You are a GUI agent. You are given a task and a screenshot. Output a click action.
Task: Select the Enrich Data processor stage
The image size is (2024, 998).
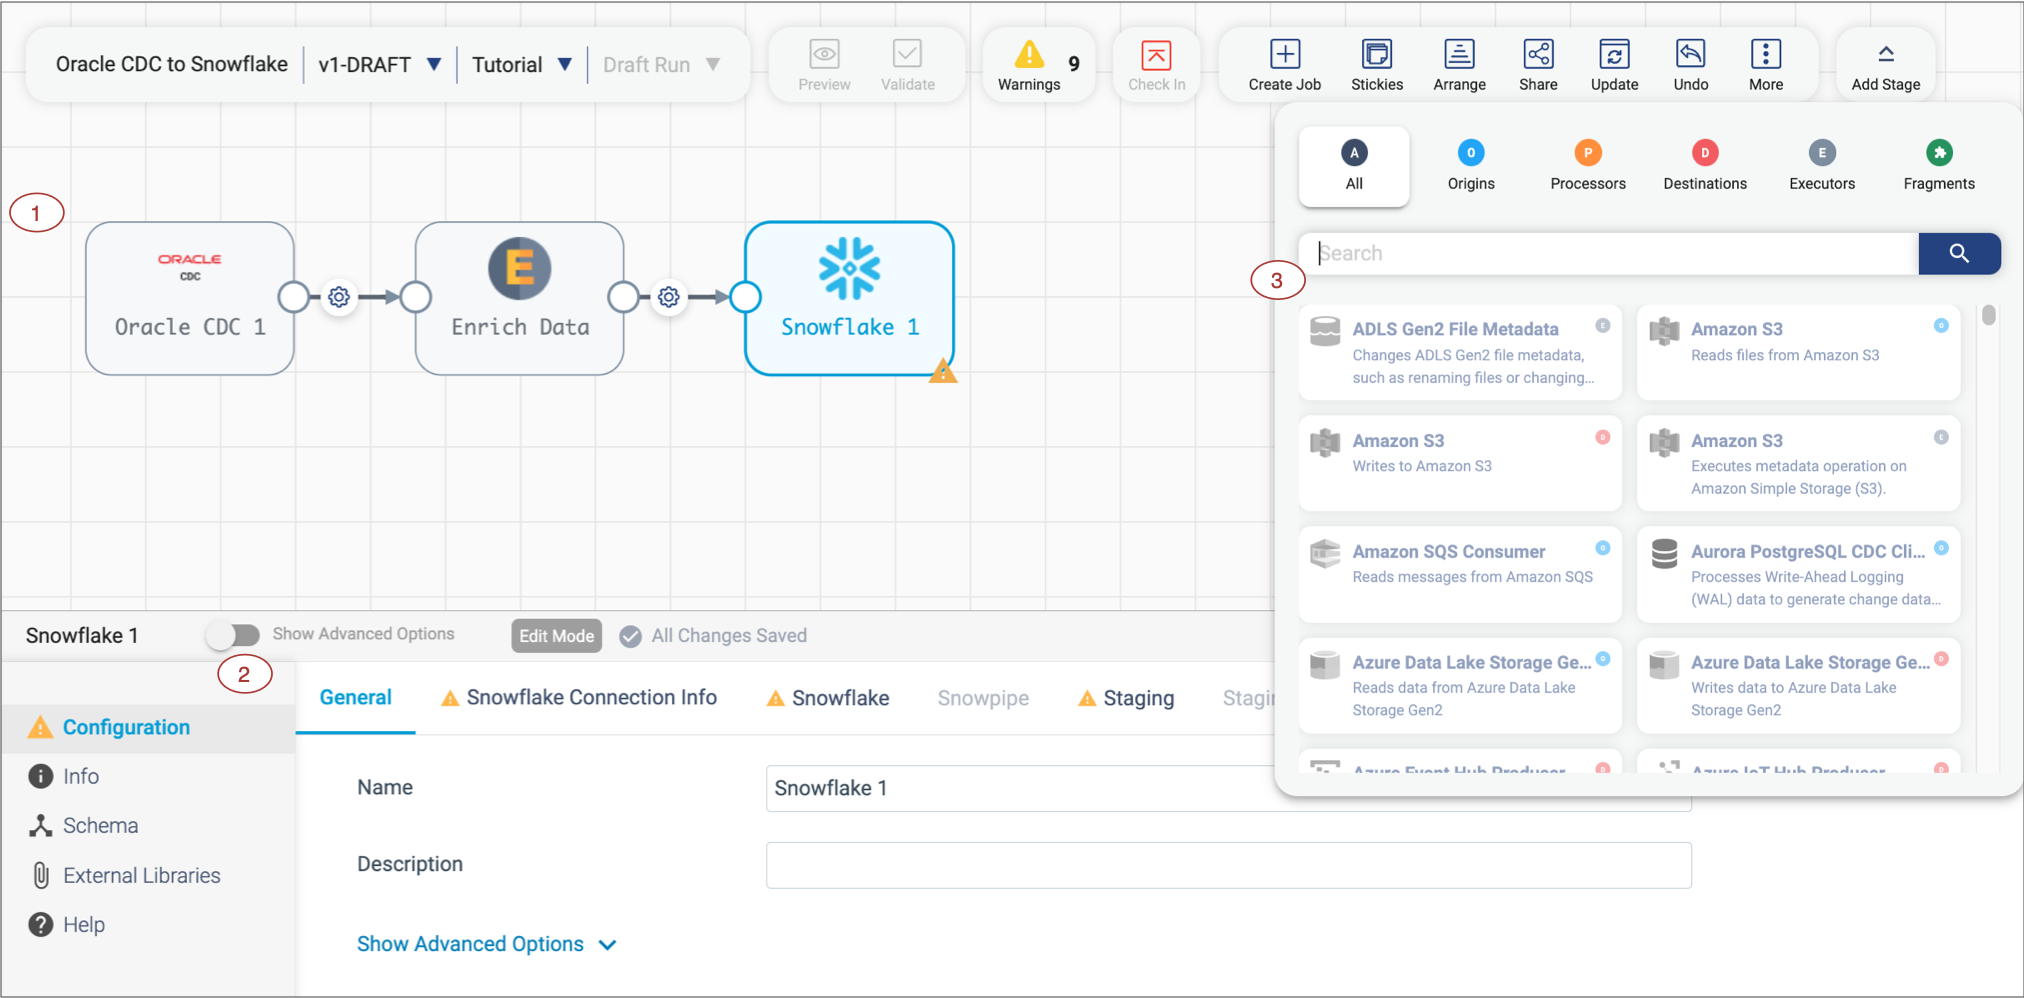click(x=520, y=298)
